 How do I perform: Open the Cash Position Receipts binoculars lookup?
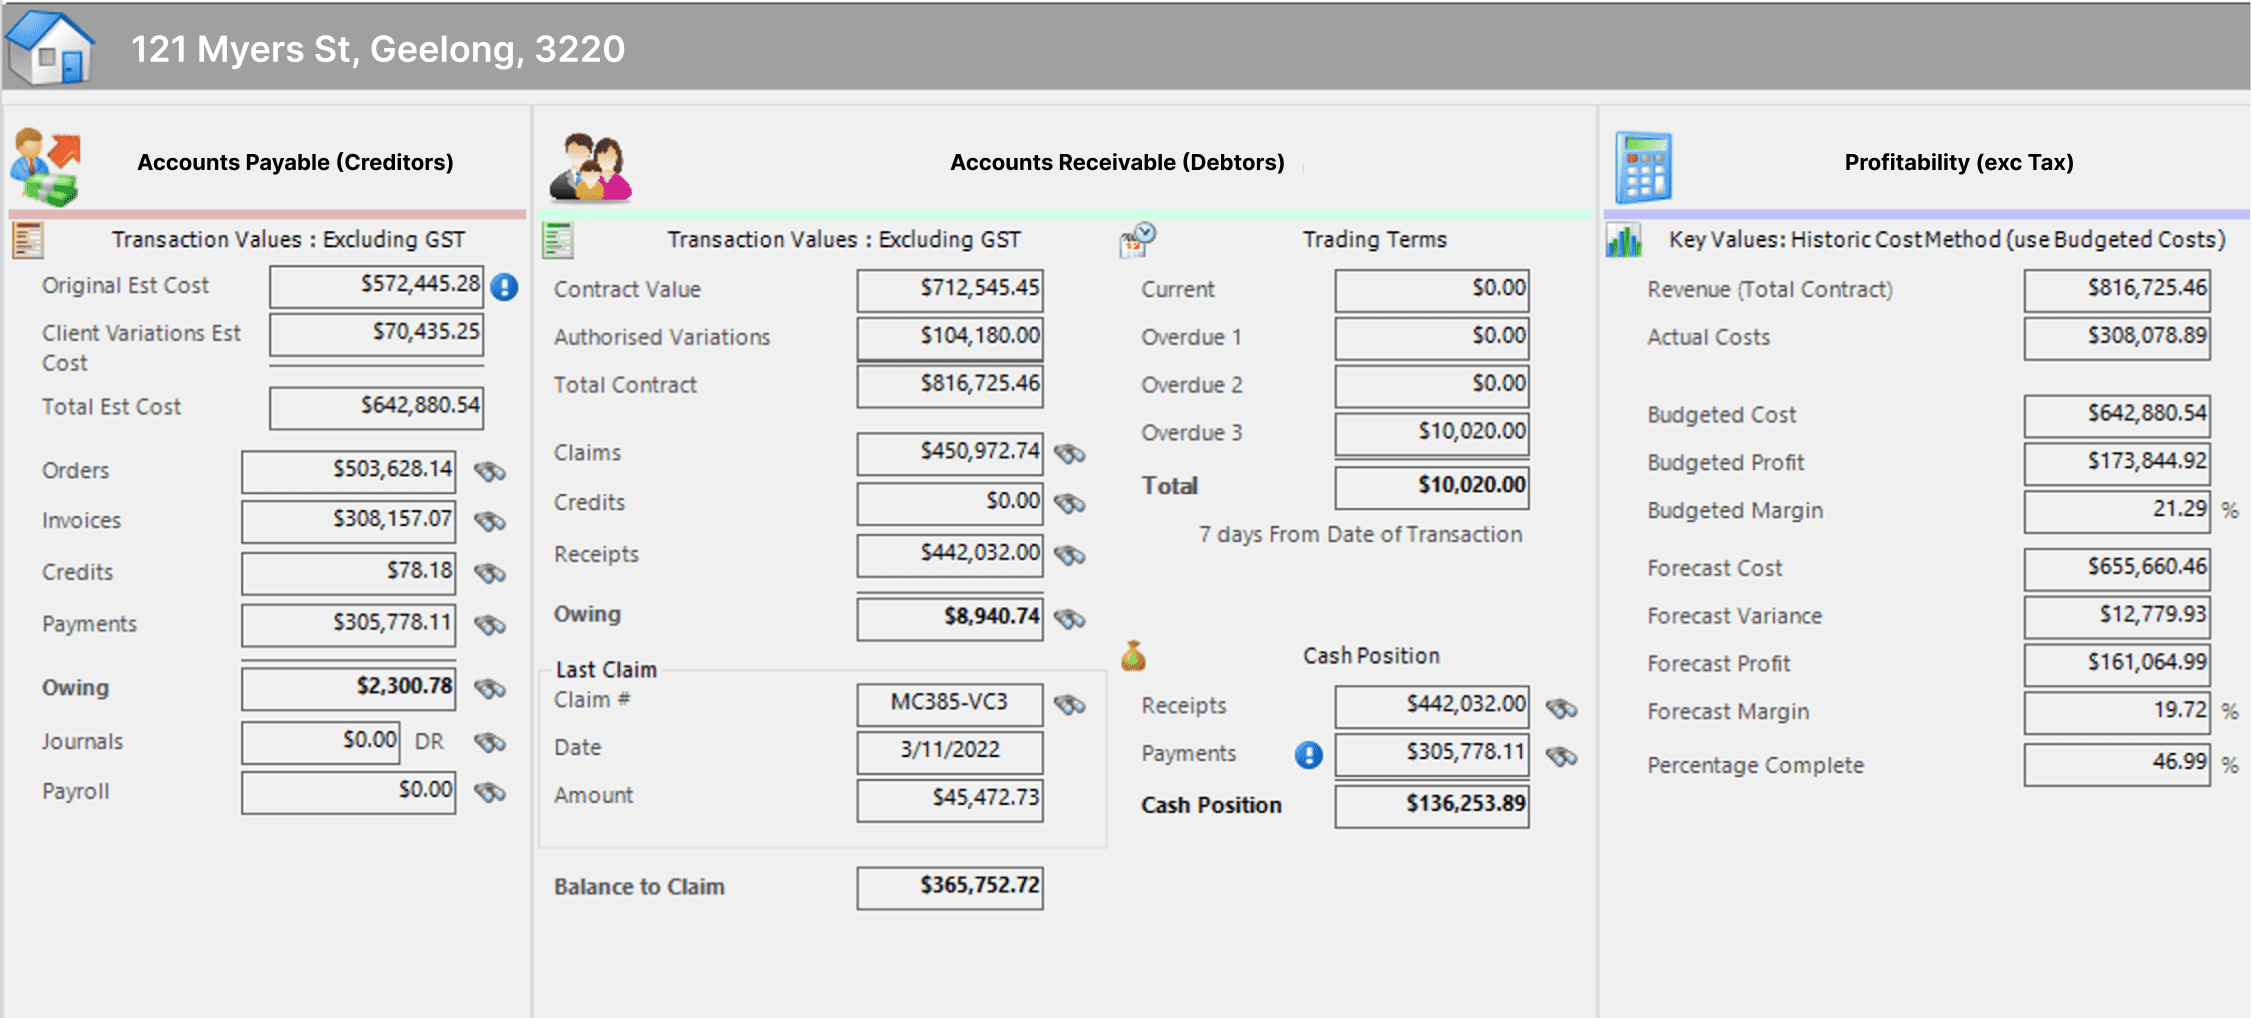1561,708
